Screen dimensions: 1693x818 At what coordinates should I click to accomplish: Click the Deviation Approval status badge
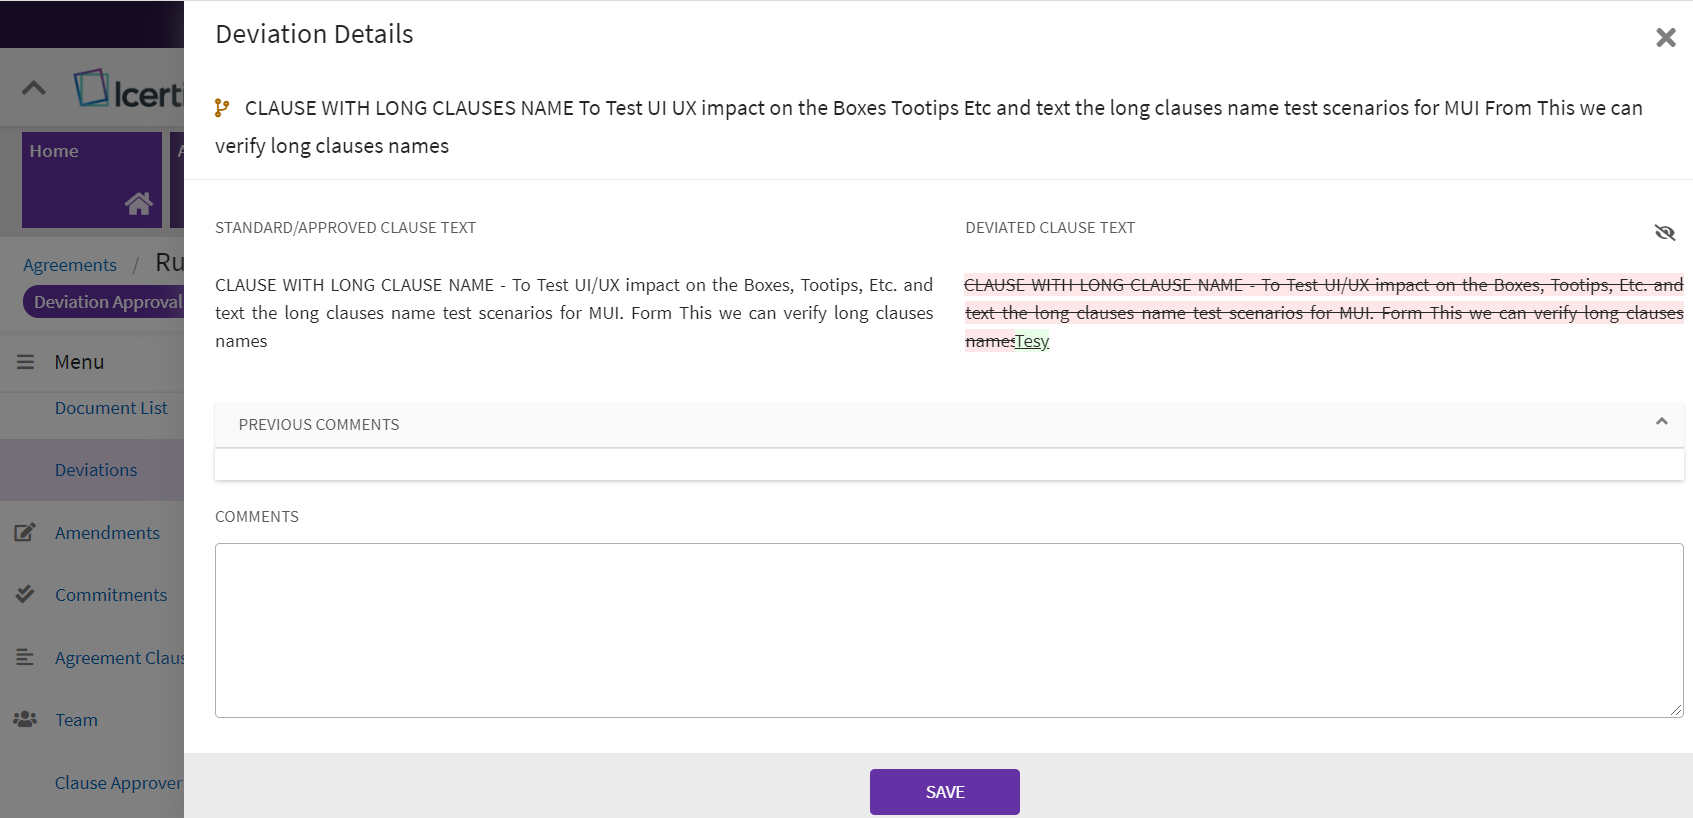pos(106,302)
